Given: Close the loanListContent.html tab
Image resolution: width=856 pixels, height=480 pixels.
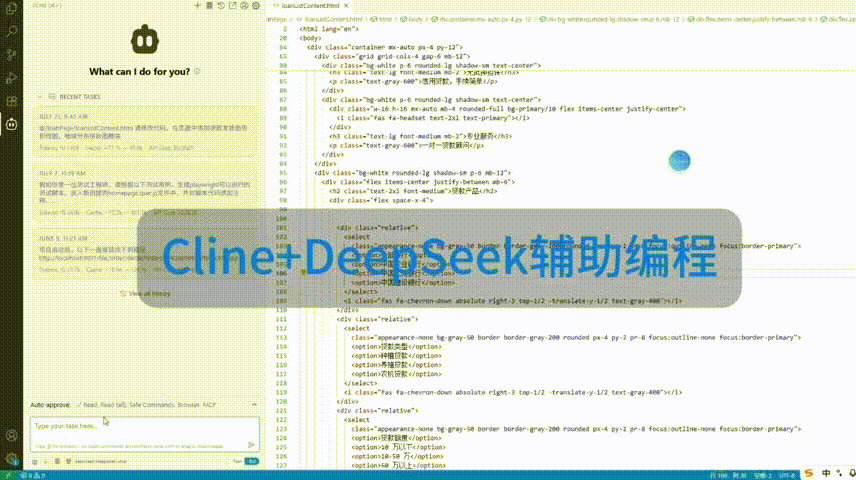Looking at the screenshot, I should (x=346, y=5).
